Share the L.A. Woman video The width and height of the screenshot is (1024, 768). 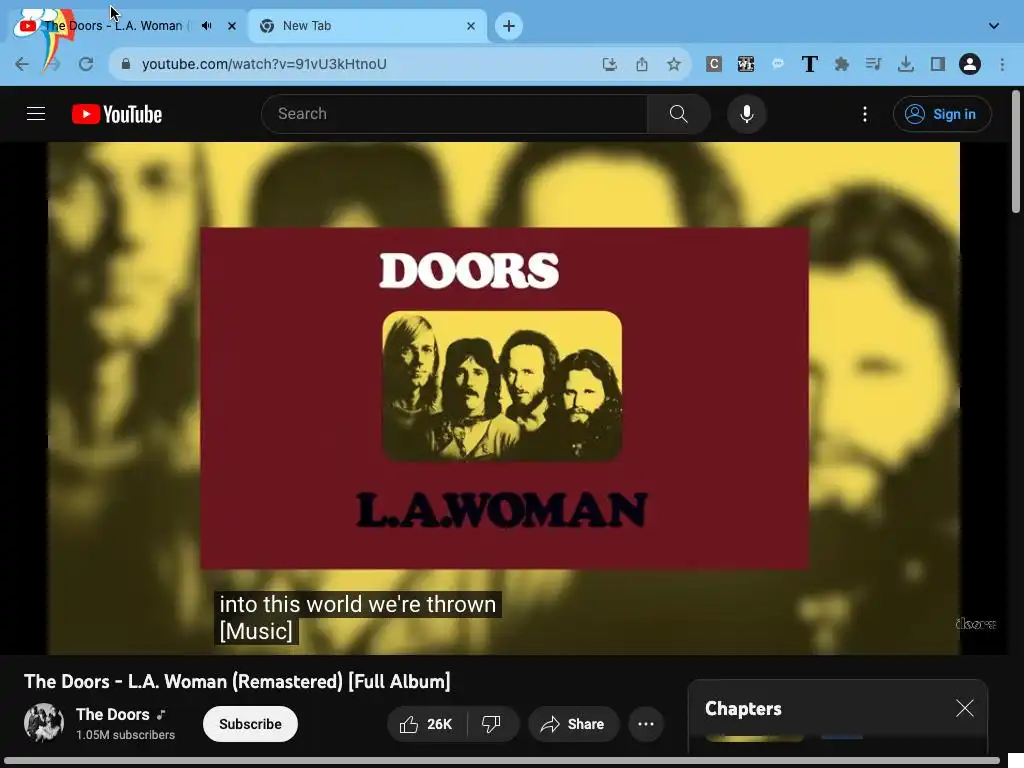click(573, 724)
